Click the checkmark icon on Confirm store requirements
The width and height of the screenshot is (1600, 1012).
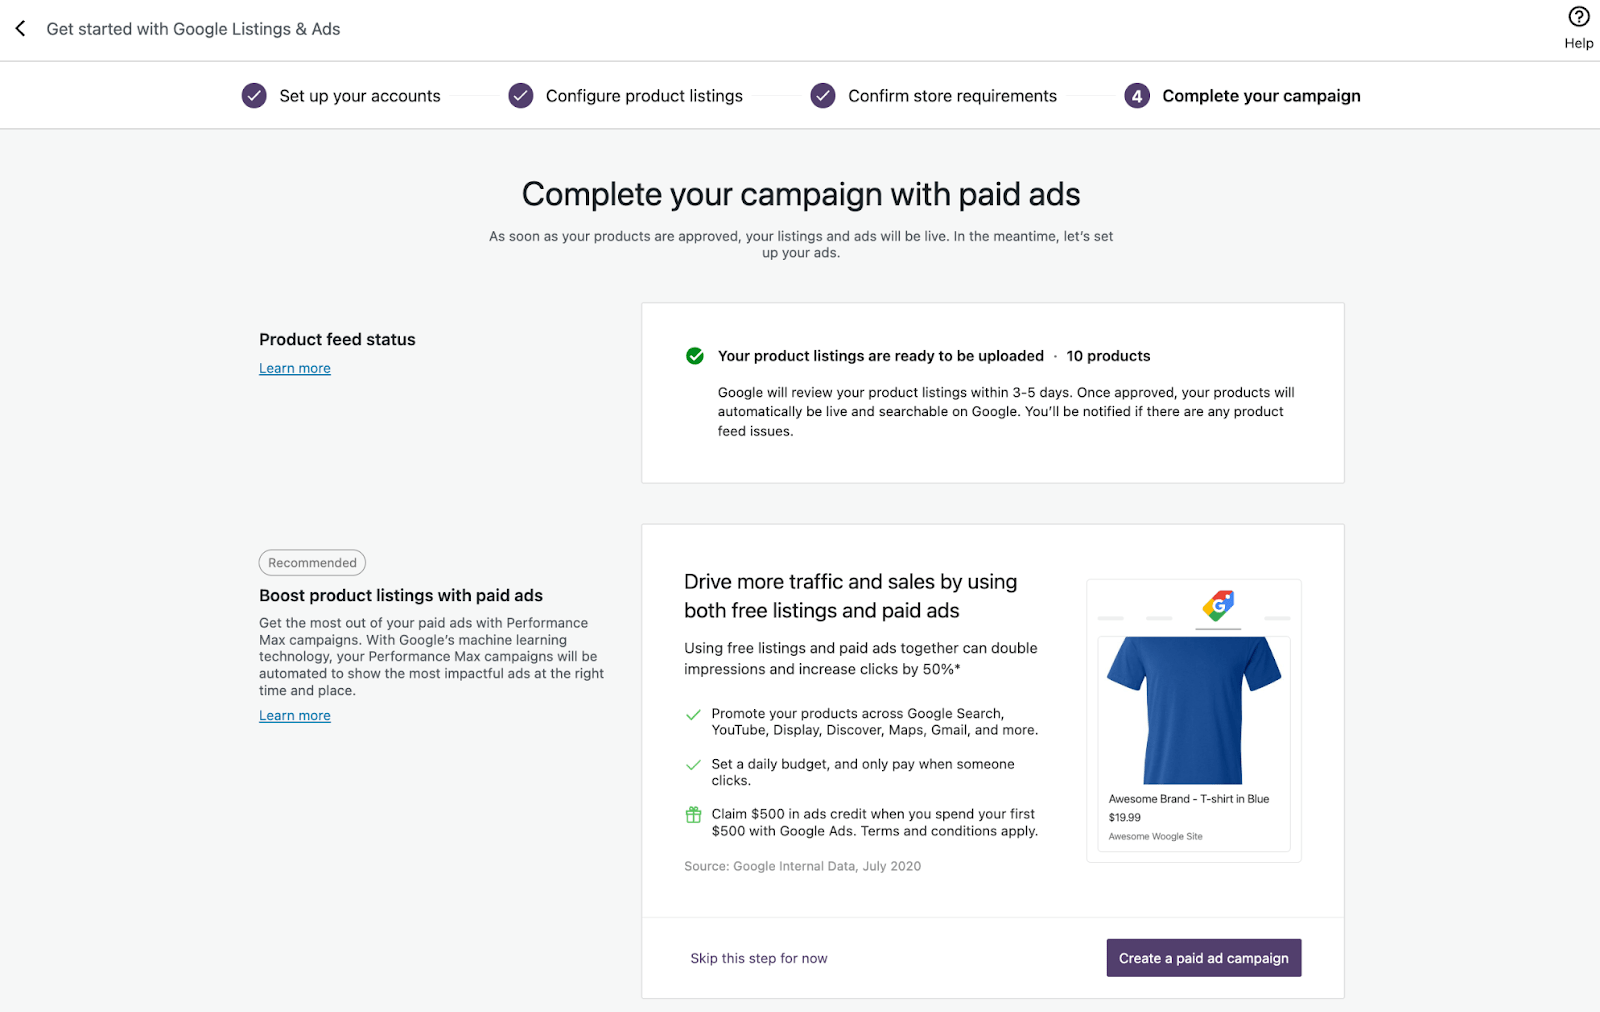coord(822,95)
